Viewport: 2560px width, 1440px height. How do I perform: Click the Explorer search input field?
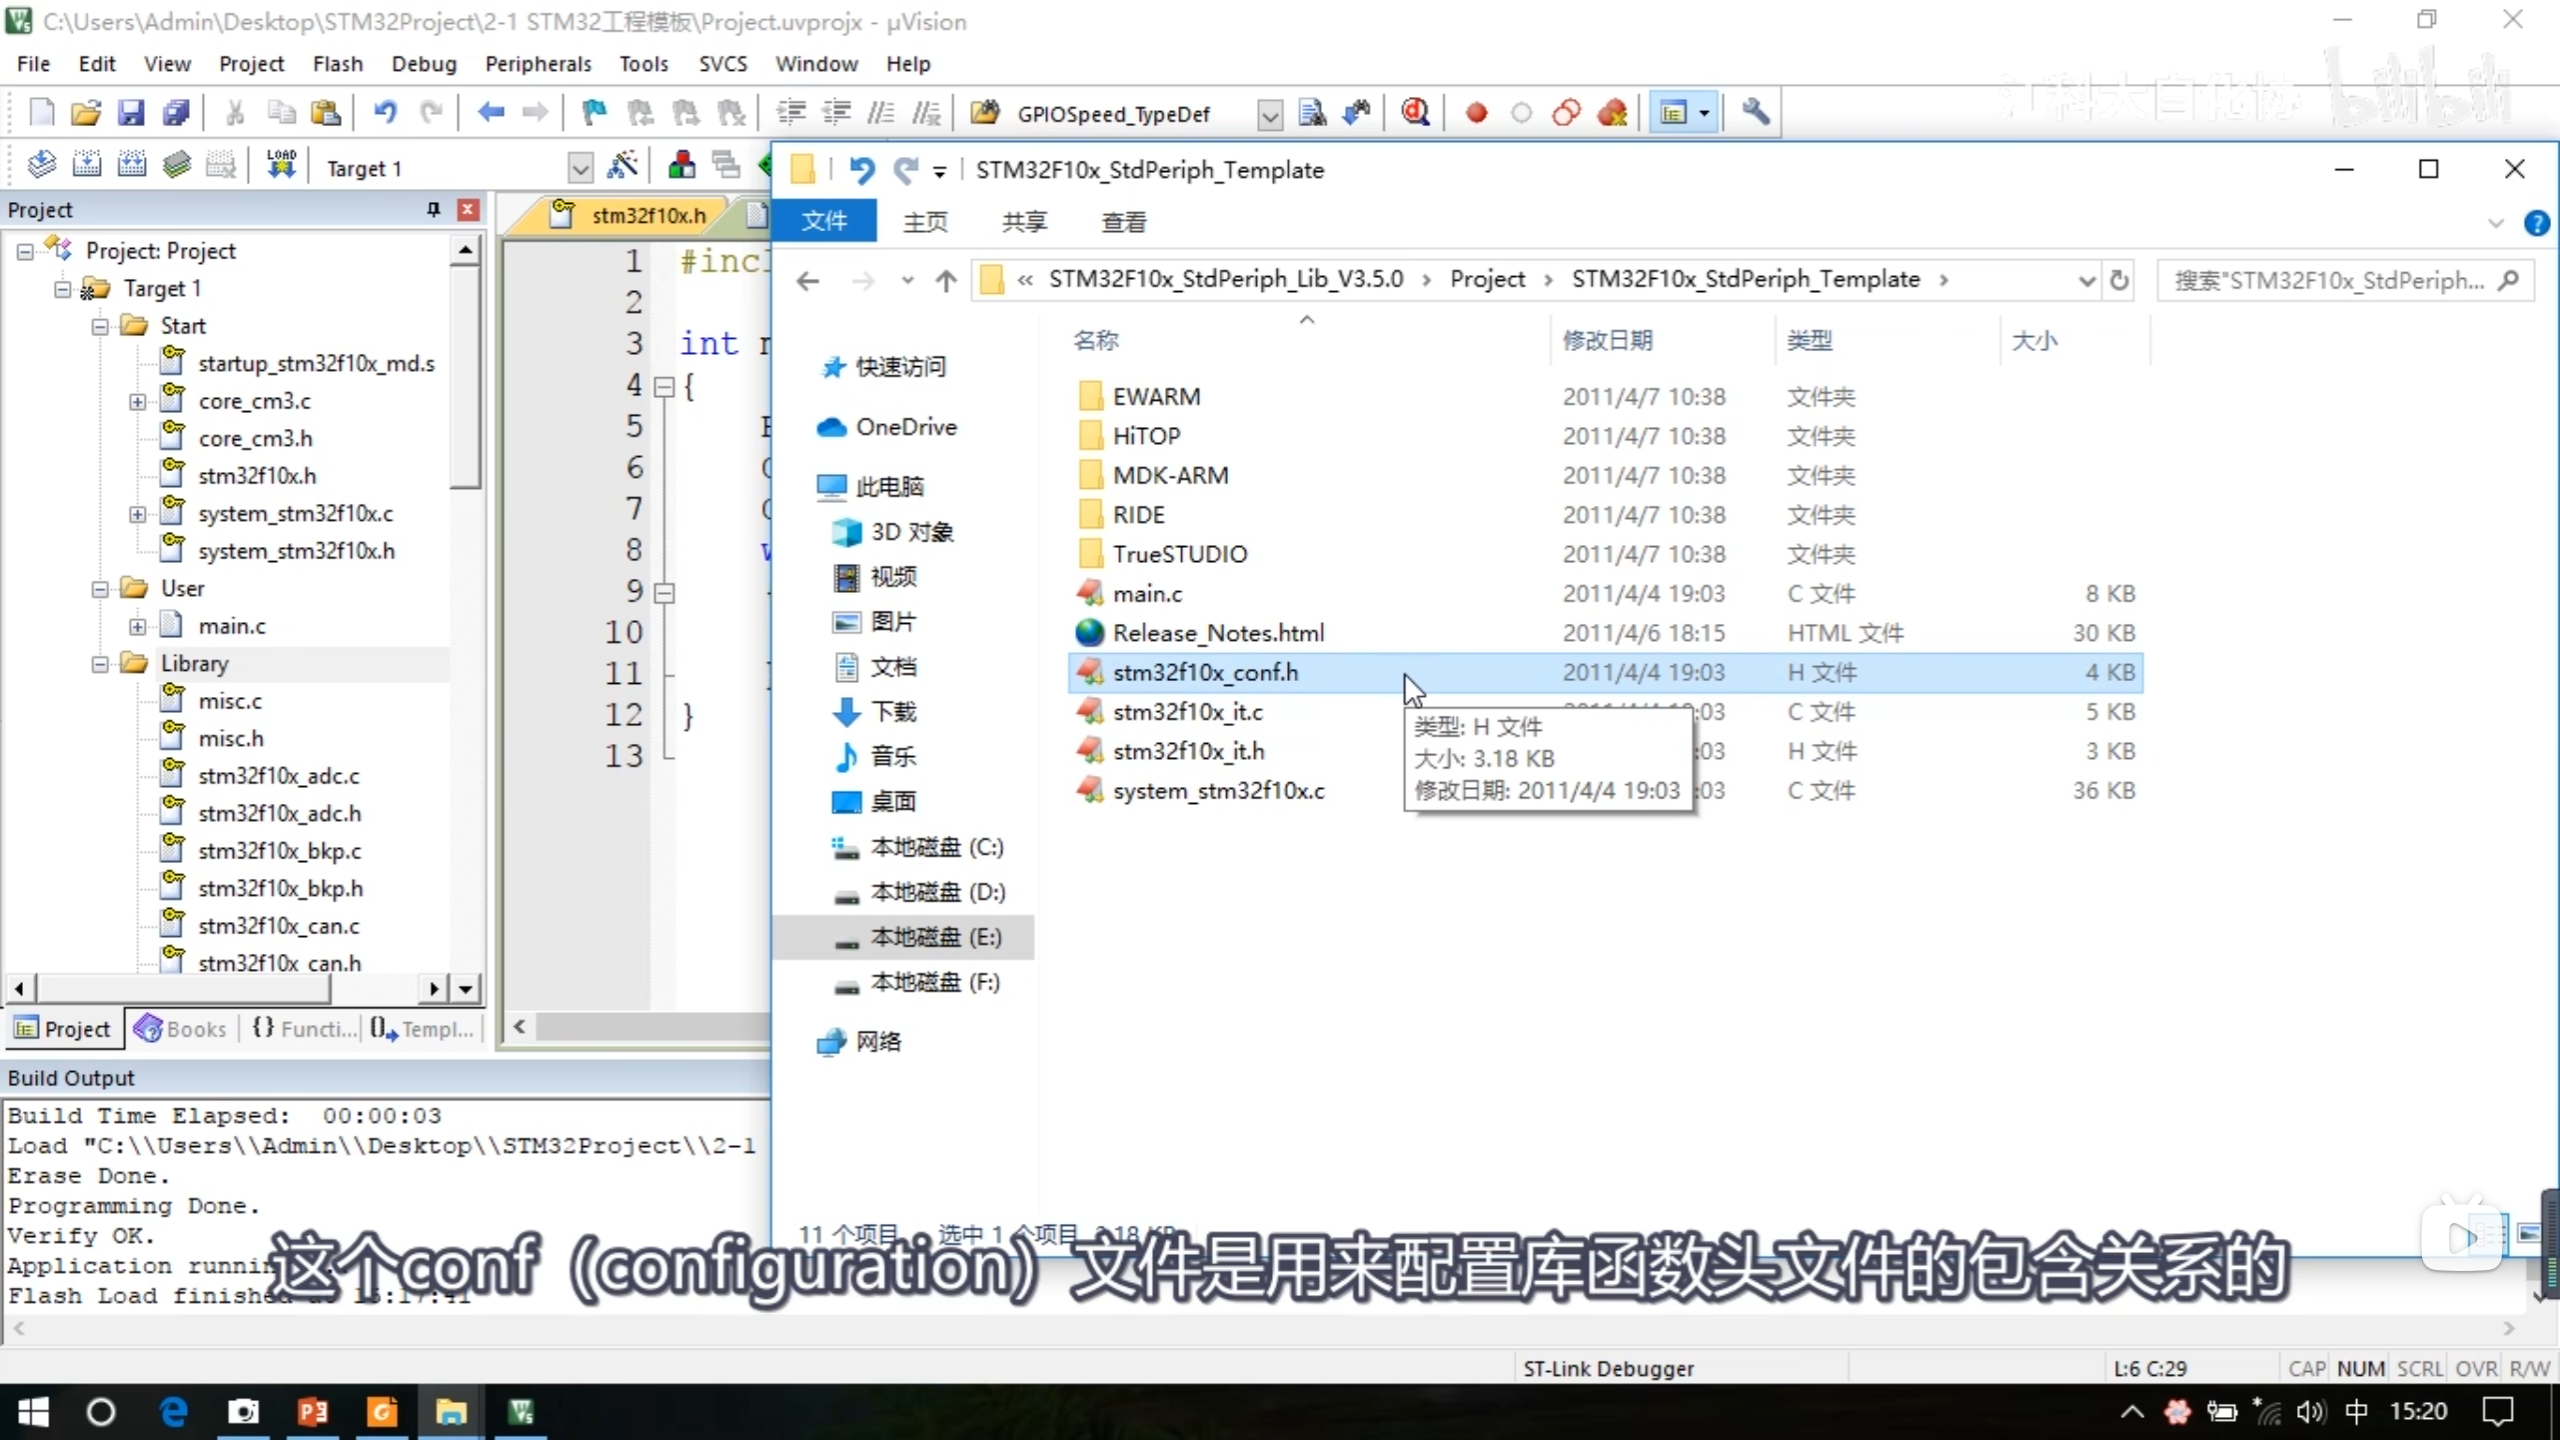(2328, 280)
